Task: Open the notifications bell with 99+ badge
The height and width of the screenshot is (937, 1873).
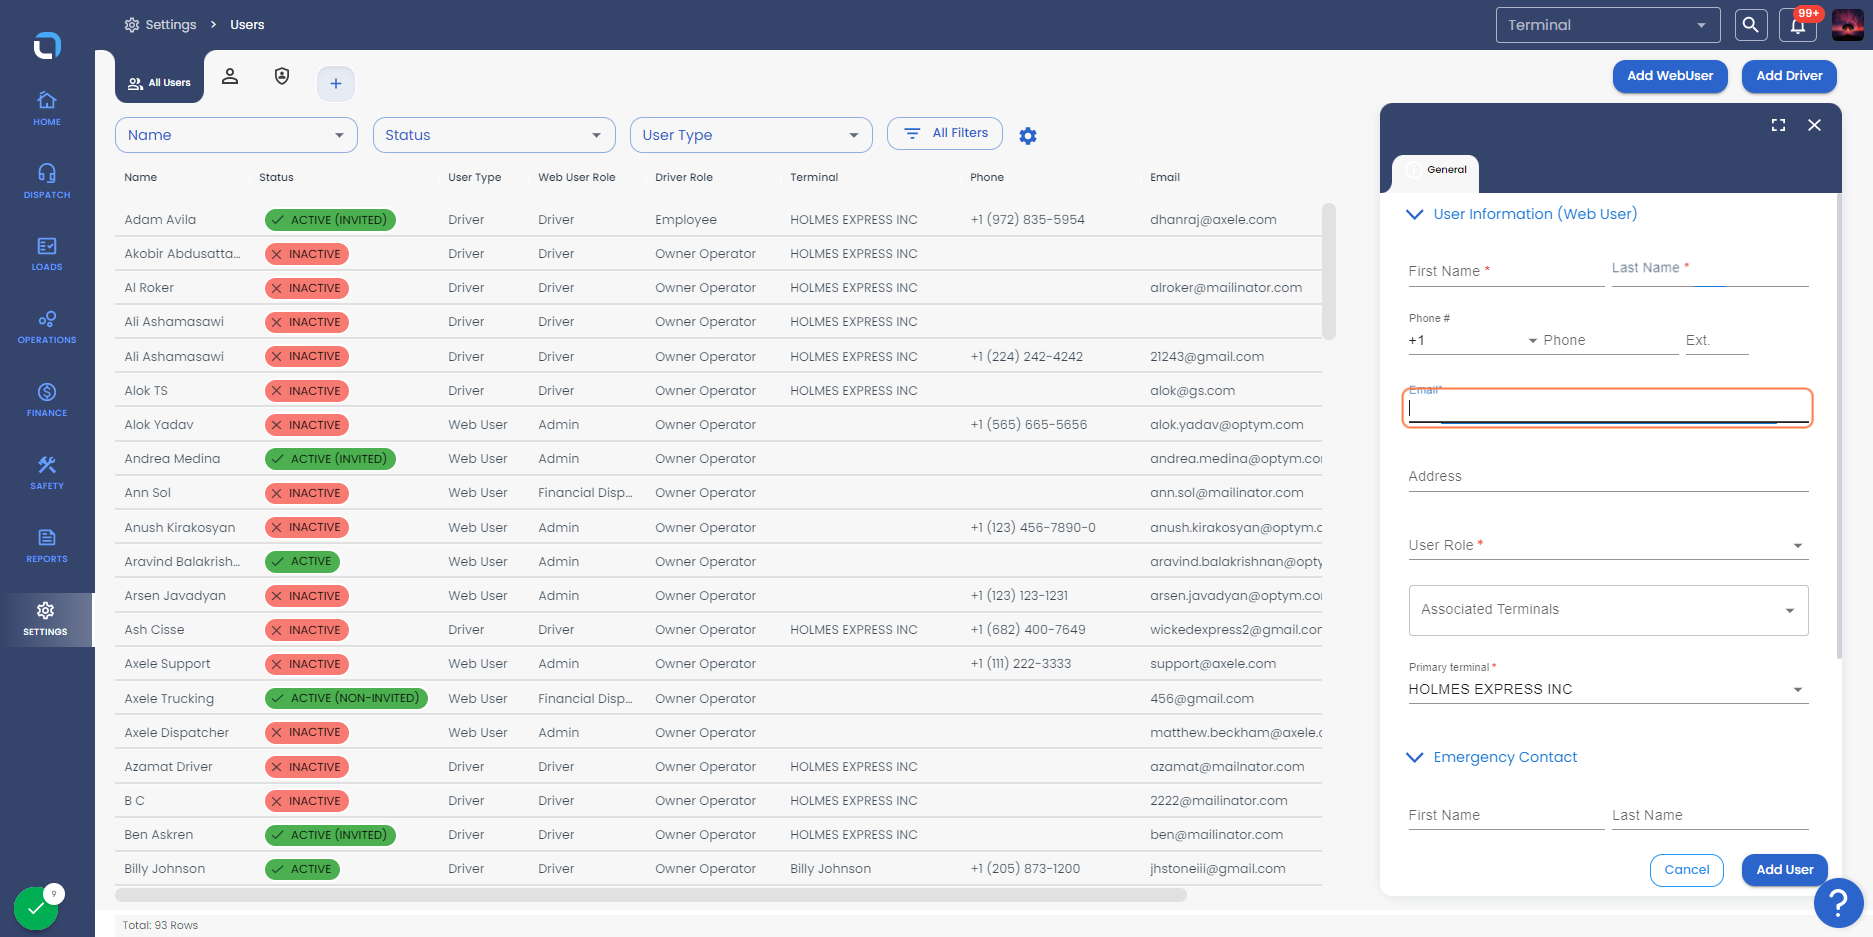Action: [1798, 25]
